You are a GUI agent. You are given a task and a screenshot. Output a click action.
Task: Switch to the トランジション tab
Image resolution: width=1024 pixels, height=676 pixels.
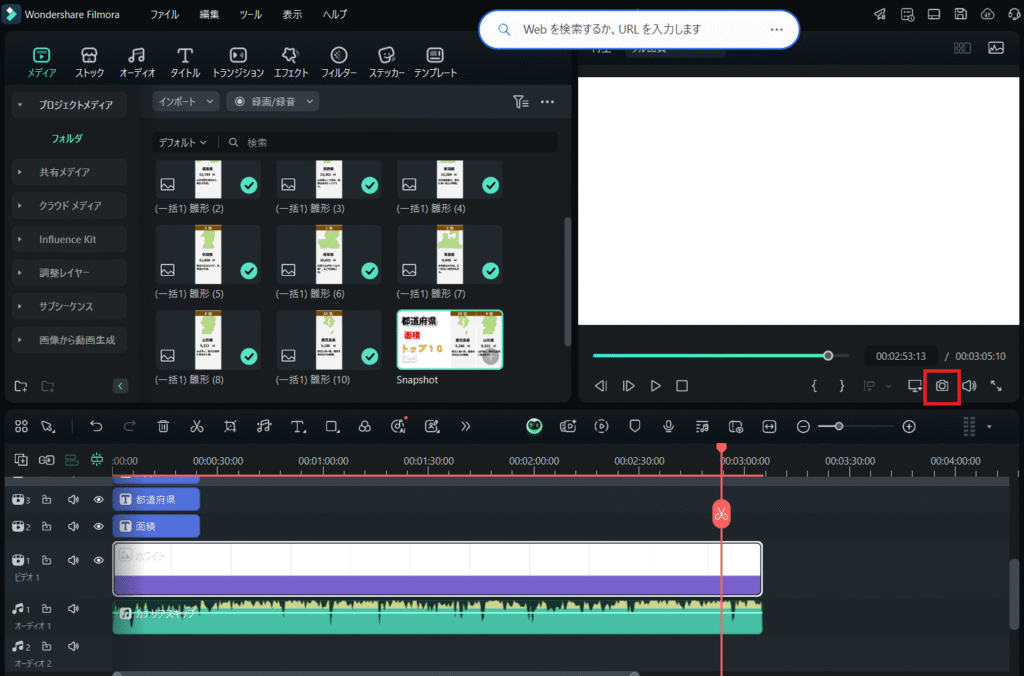[238, 62]
